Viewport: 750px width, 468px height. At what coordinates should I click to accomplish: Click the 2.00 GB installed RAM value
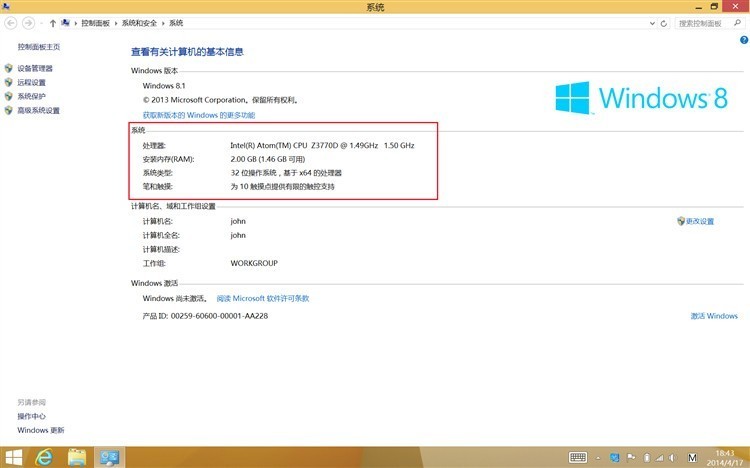267,159
